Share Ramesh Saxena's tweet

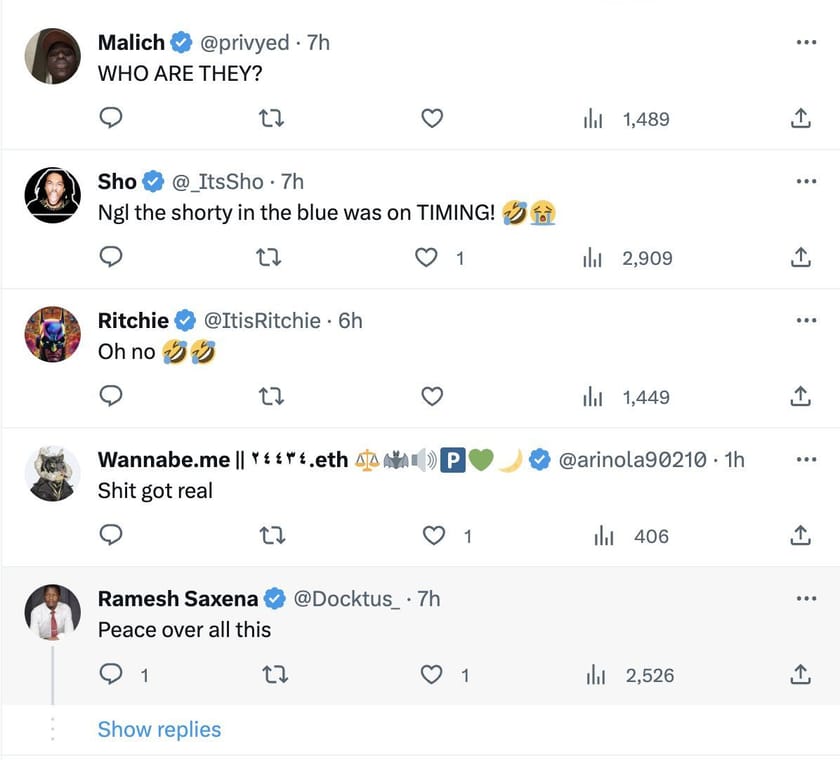(x=800, y=676)
